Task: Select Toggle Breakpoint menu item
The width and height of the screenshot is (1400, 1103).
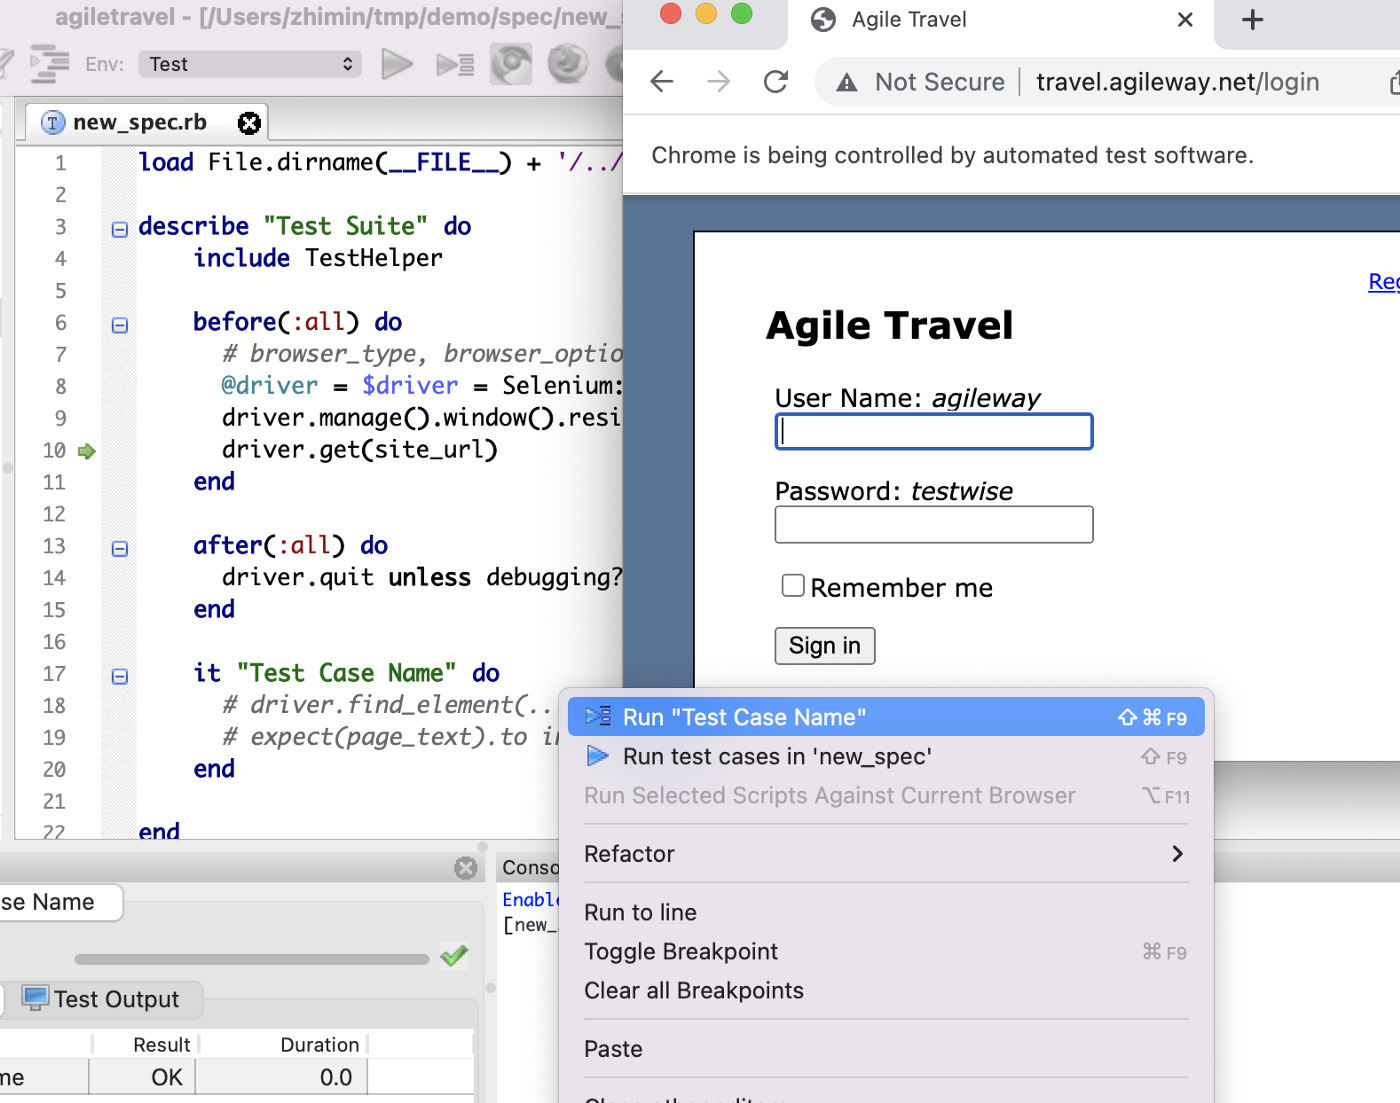Action: [x=886, y=951]
